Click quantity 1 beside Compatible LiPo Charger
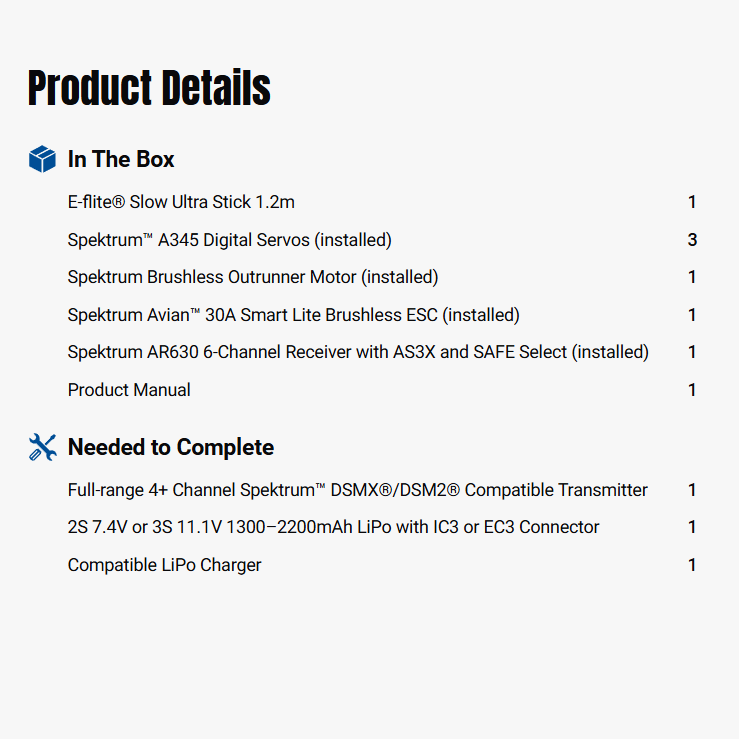This screenshot has height=739, width=739. [692, 565]
